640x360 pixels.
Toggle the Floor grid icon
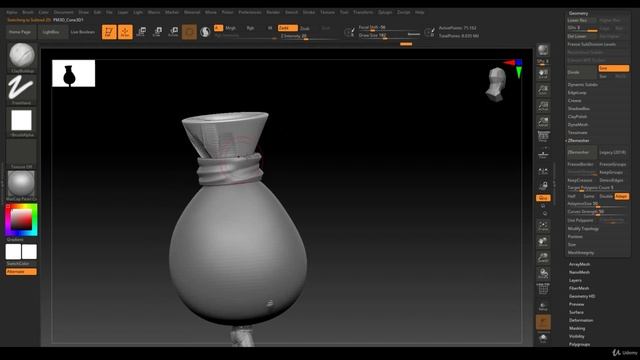pos(543,154)
